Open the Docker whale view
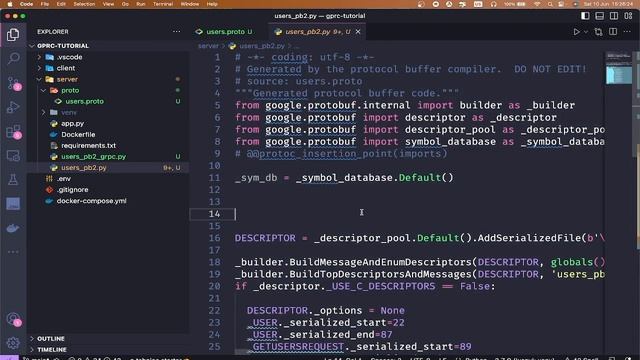Image resolution: width=640 pixels, height=360 pixels. coord(13,228)
